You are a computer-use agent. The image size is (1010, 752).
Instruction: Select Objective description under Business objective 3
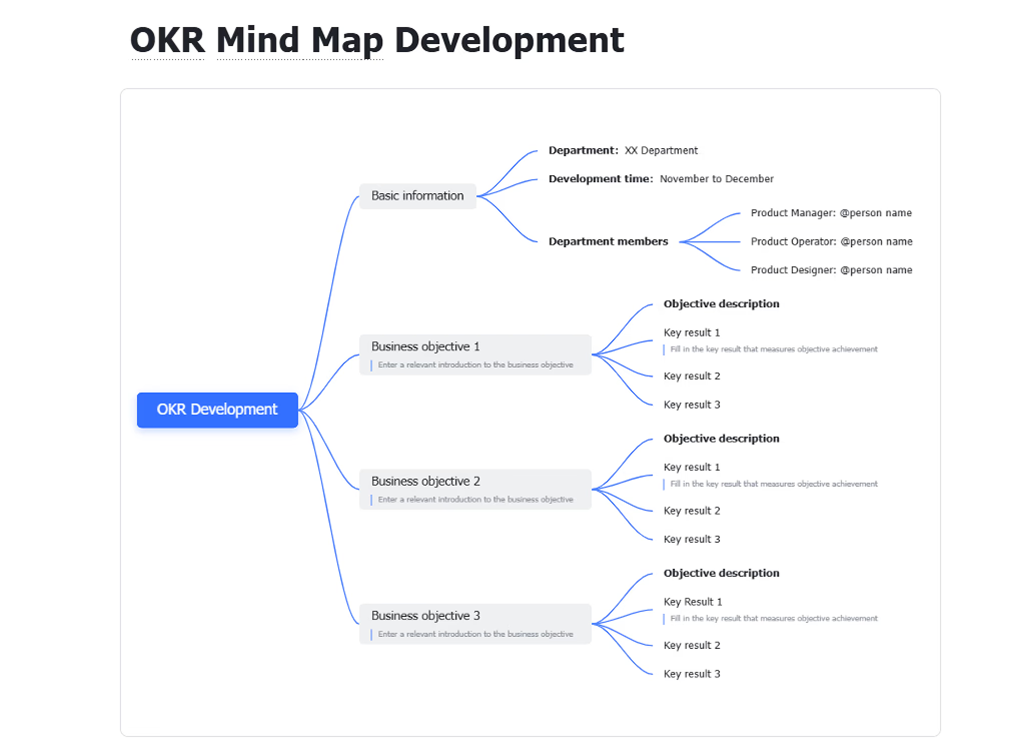coord(721,574)
